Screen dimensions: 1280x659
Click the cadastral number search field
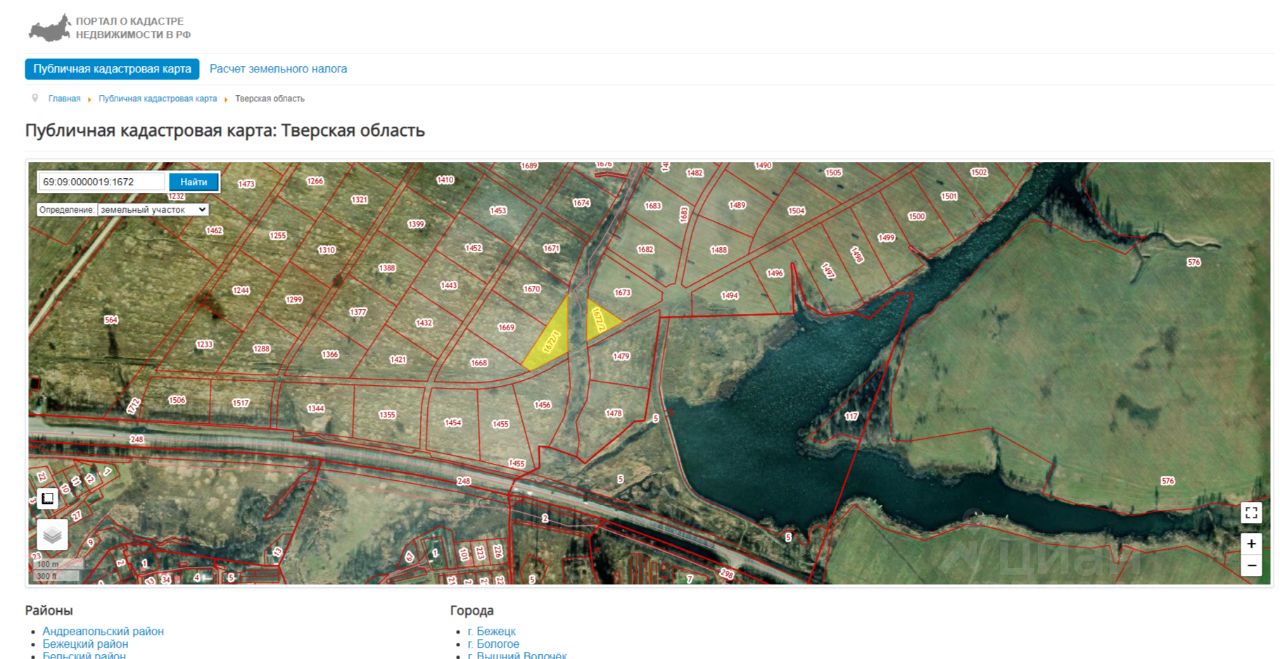[x=103, y=182]
